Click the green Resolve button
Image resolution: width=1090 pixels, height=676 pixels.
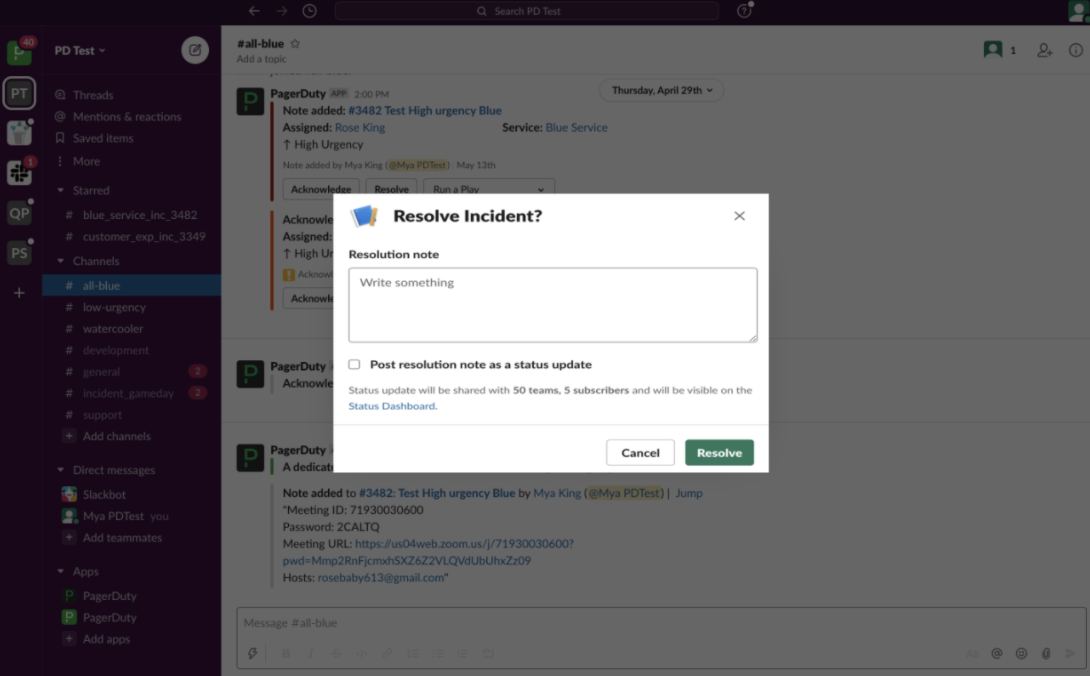[719, 453]
